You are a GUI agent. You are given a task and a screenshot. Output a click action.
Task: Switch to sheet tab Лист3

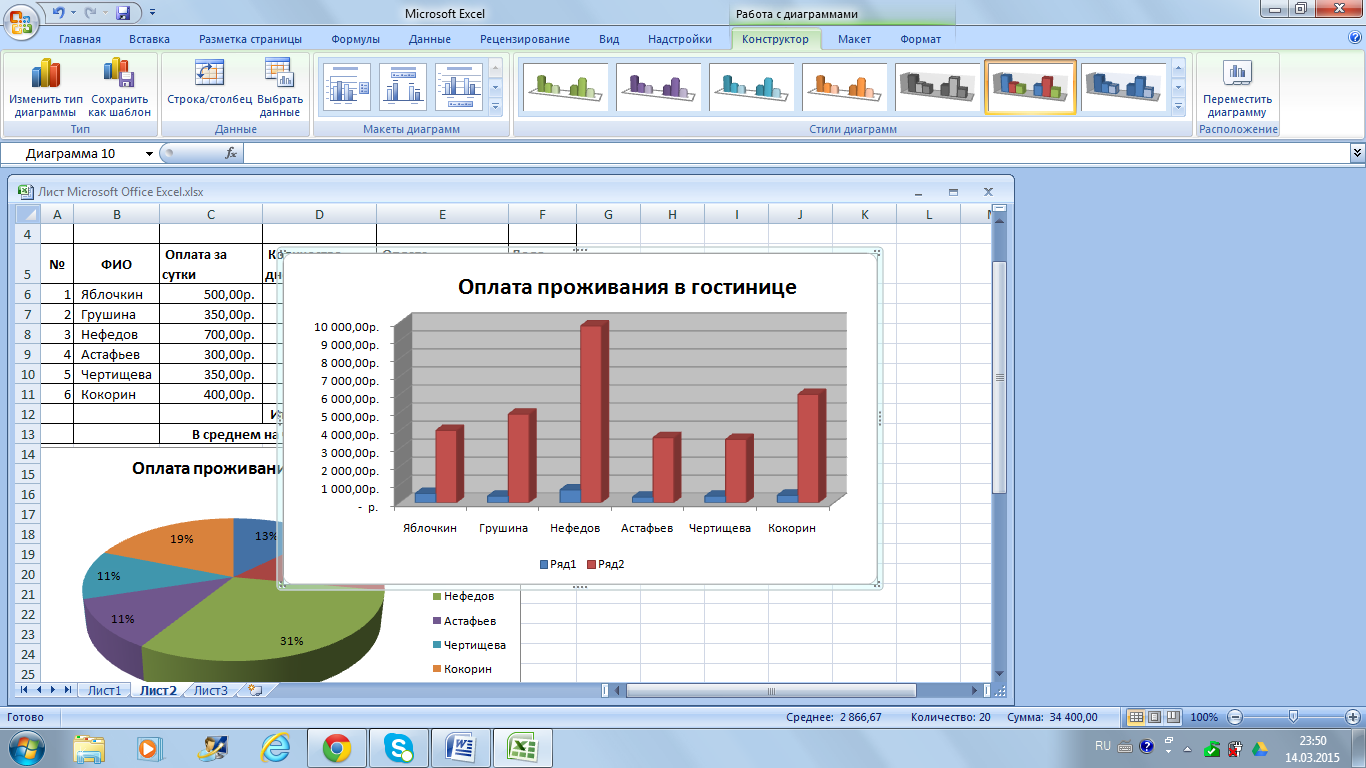(210, 690)
